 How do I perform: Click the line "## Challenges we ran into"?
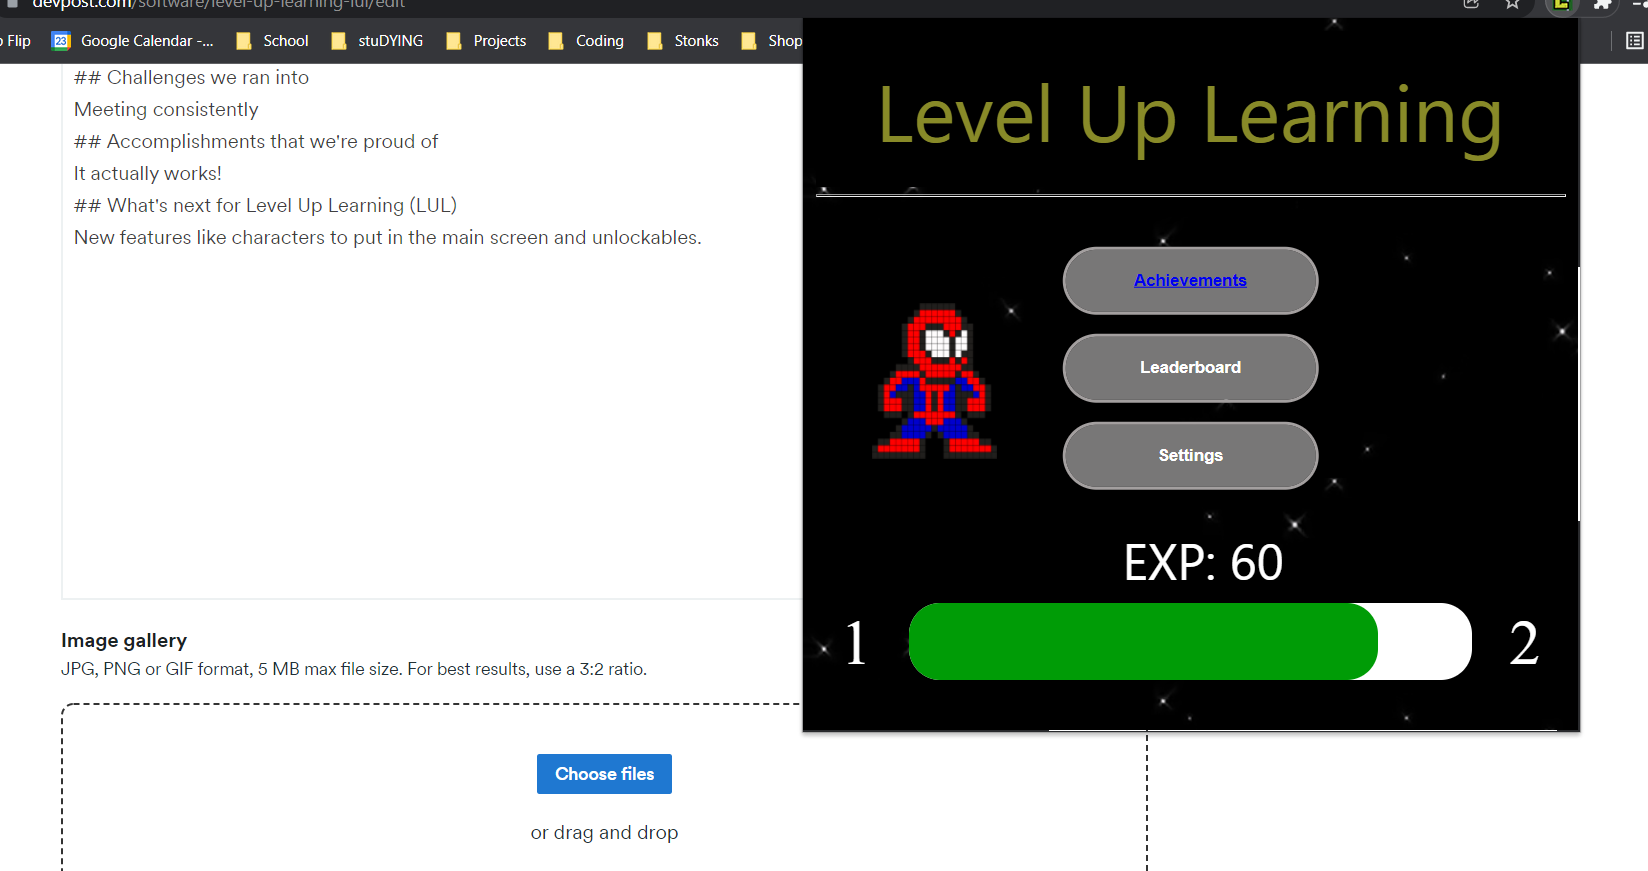[191, 77]
